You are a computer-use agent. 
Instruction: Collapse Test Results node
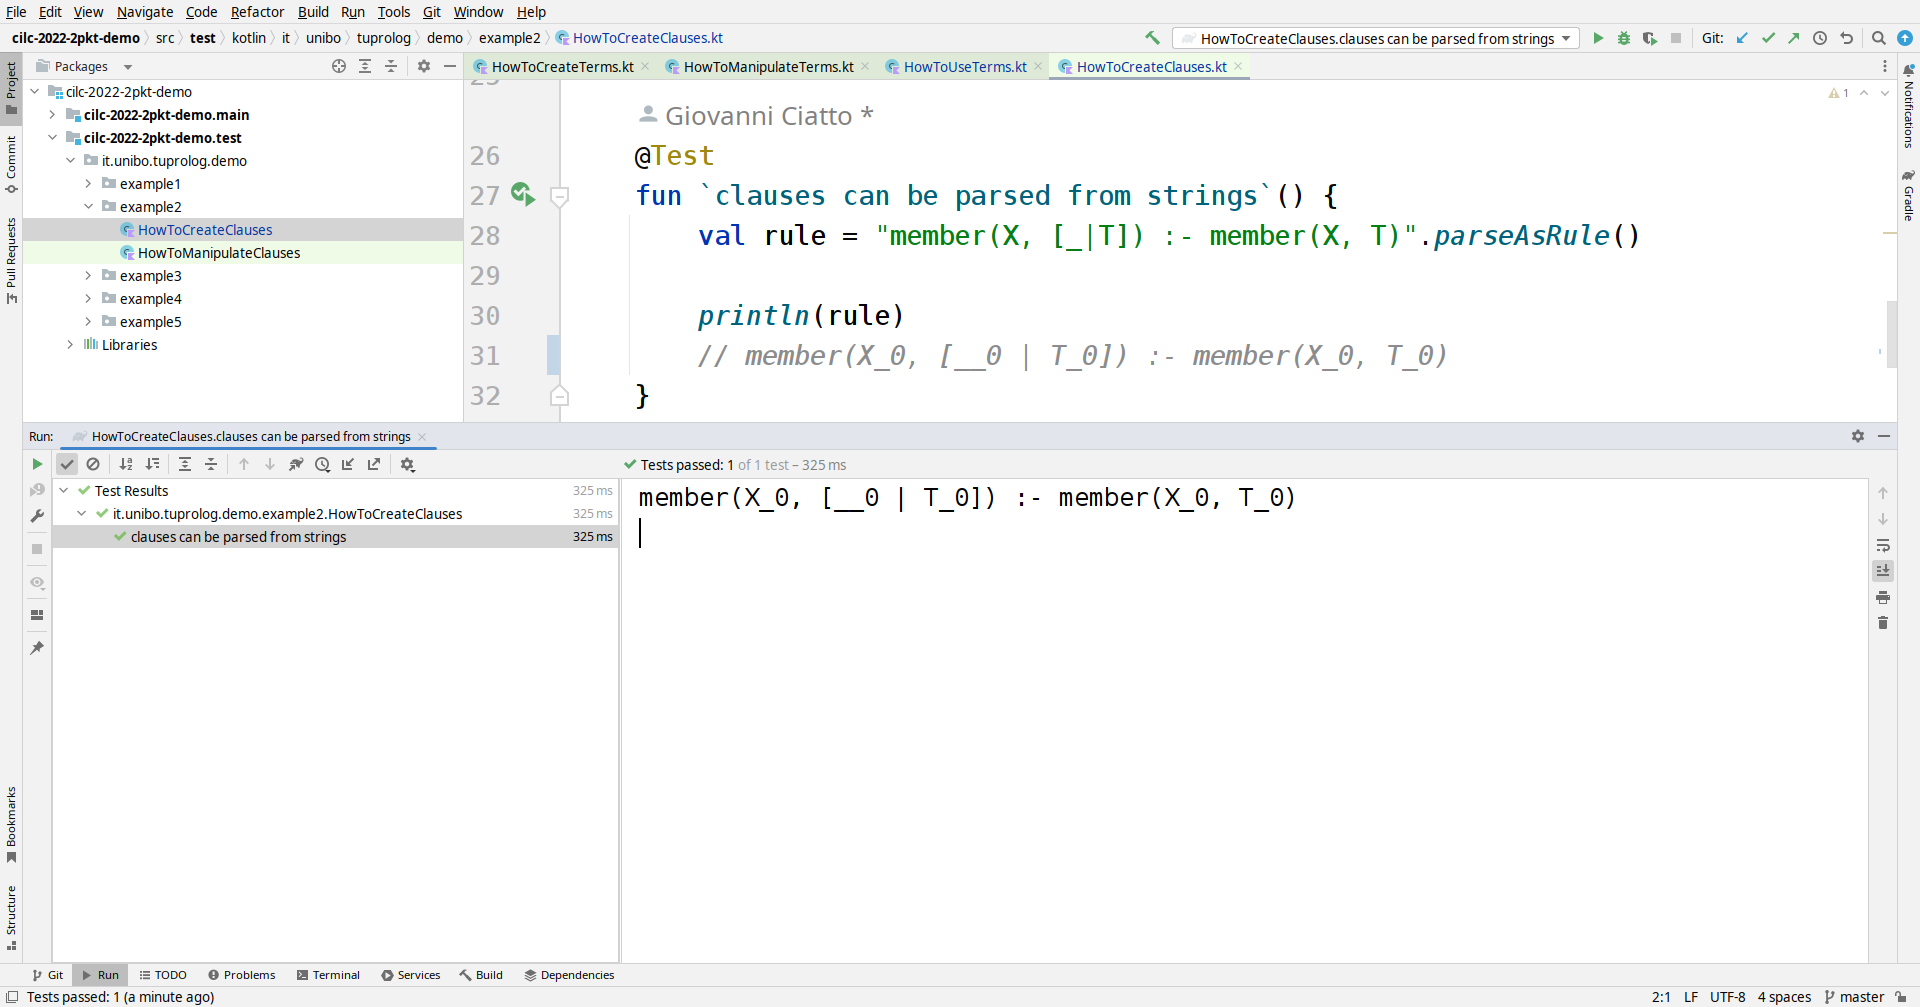click(x=64, y=491)
